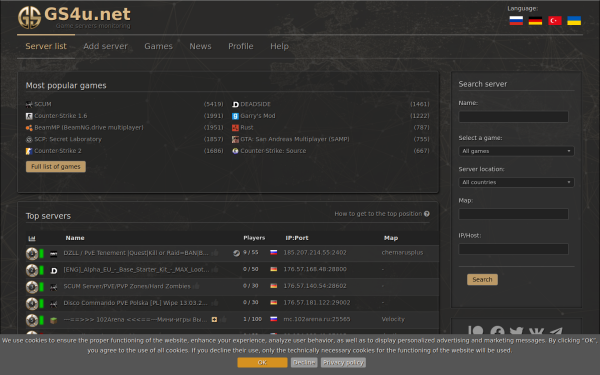Screen dimensions: 600x375
Task: Decline cookies button
Action: coord(304,363)
